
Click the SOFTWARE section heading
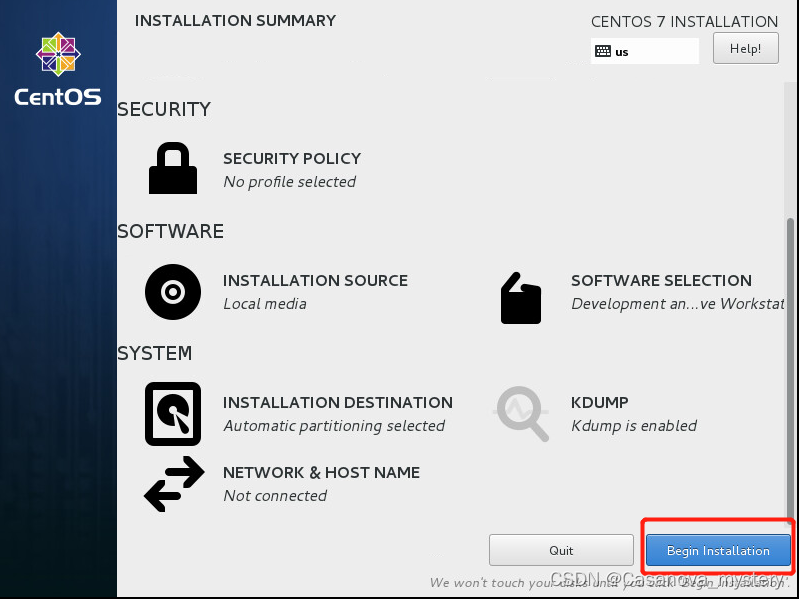[x=171, y=232]
